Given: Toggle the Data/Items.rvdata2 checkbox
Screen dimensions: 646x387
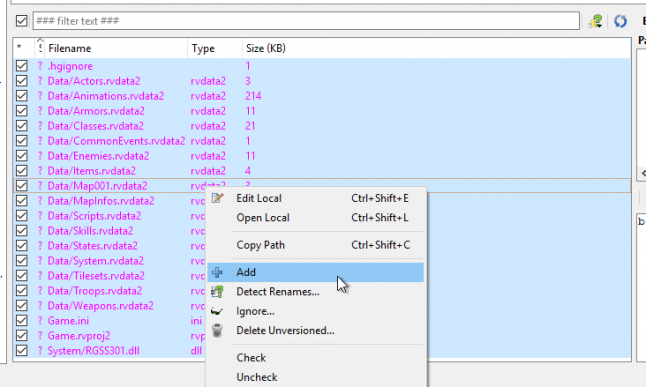Looking at the screenshot, I should click(21, 171).
